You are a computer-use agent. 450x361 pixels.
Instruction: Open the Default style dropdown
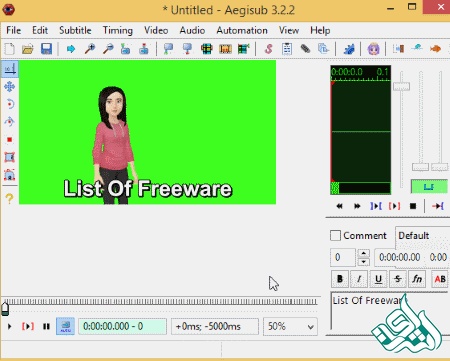[423, 236]
